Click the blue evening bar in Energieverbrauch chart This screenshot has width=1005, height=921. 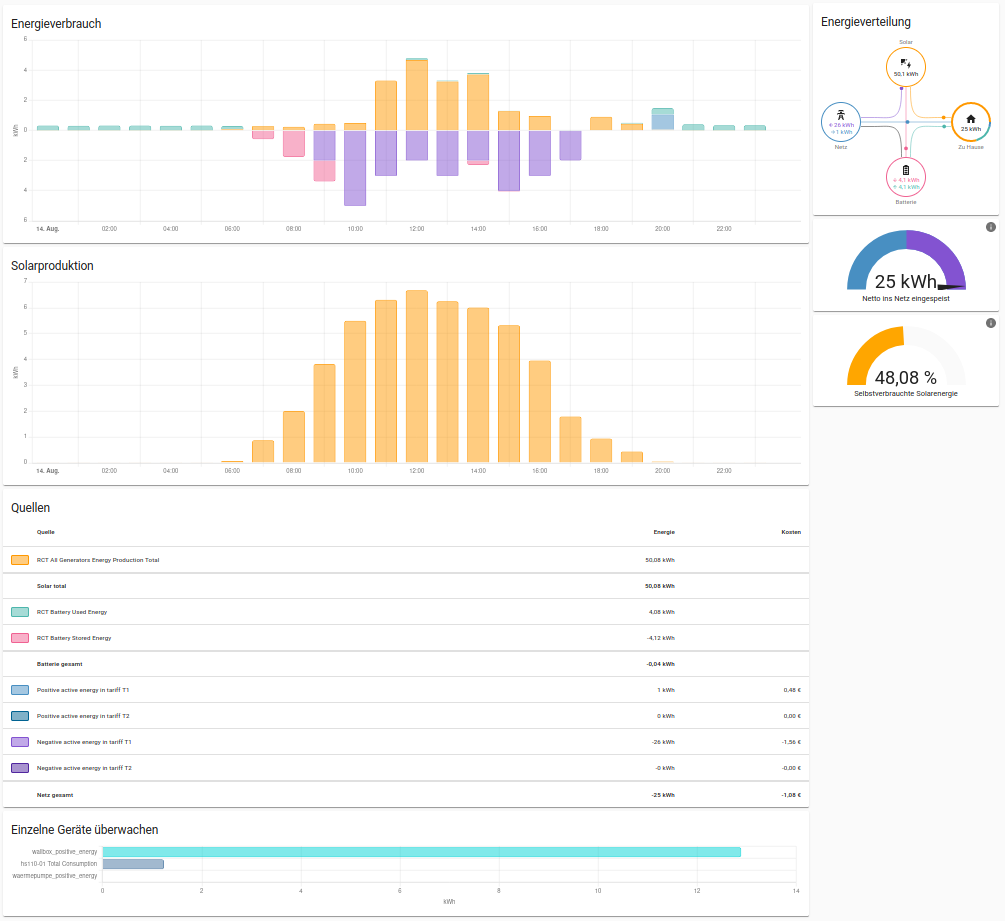(662, 122)
